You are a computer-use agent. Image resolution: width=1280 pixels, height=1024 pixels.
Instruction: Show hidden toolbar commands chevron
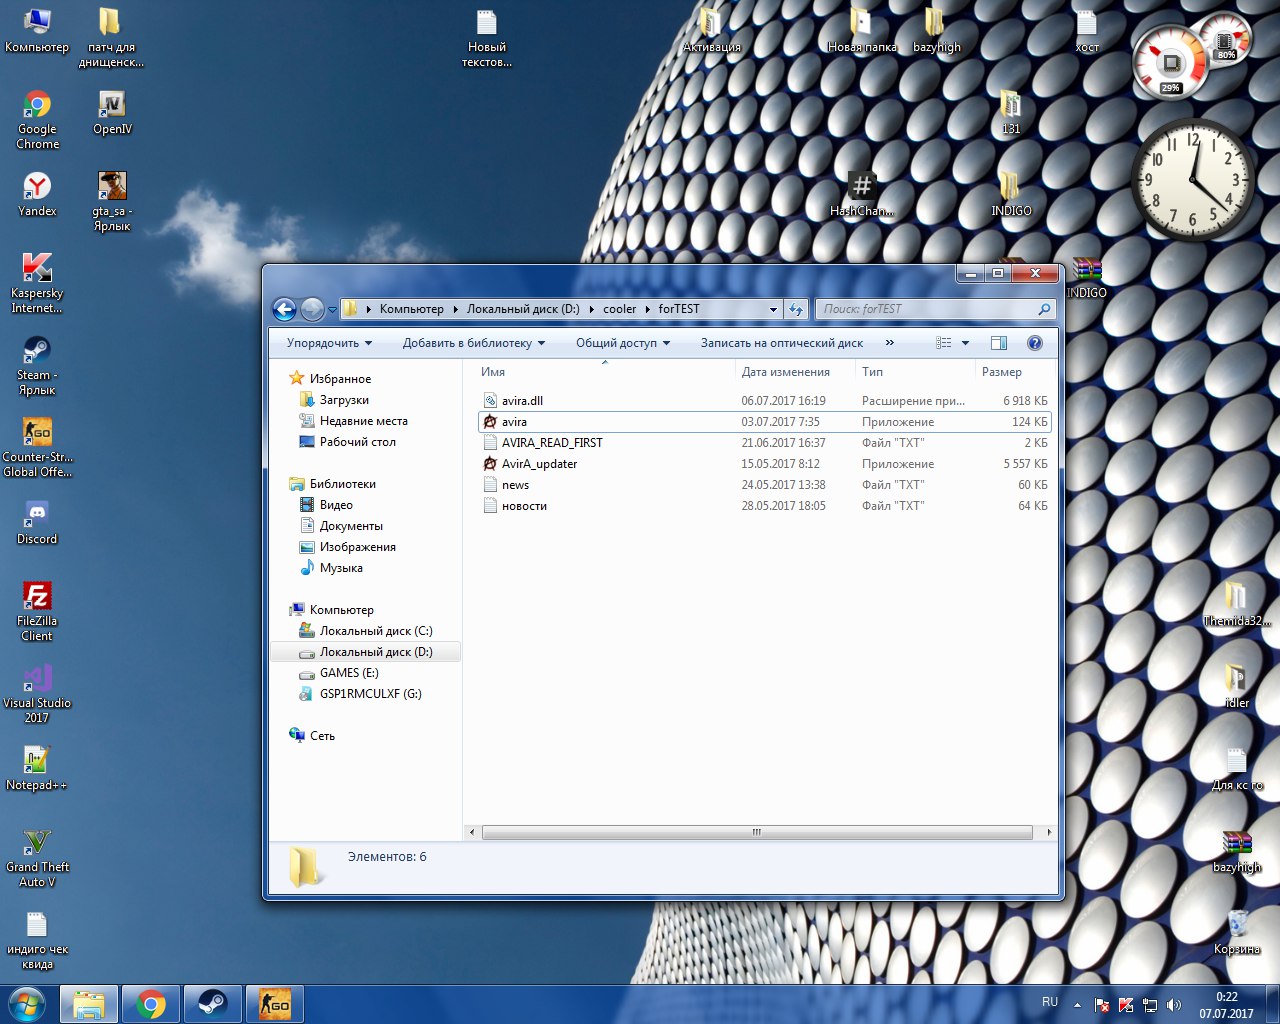pos(890,343)
